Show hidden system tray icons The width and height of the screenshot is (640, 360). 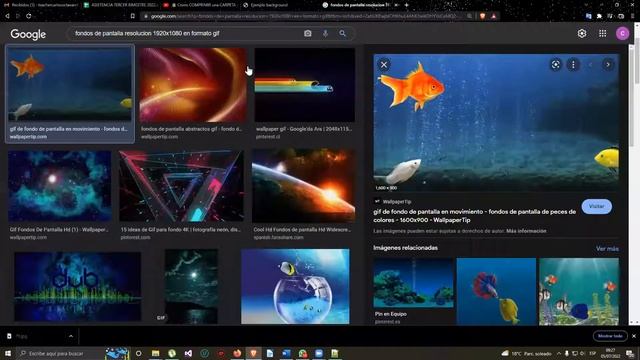click(558, 353)
